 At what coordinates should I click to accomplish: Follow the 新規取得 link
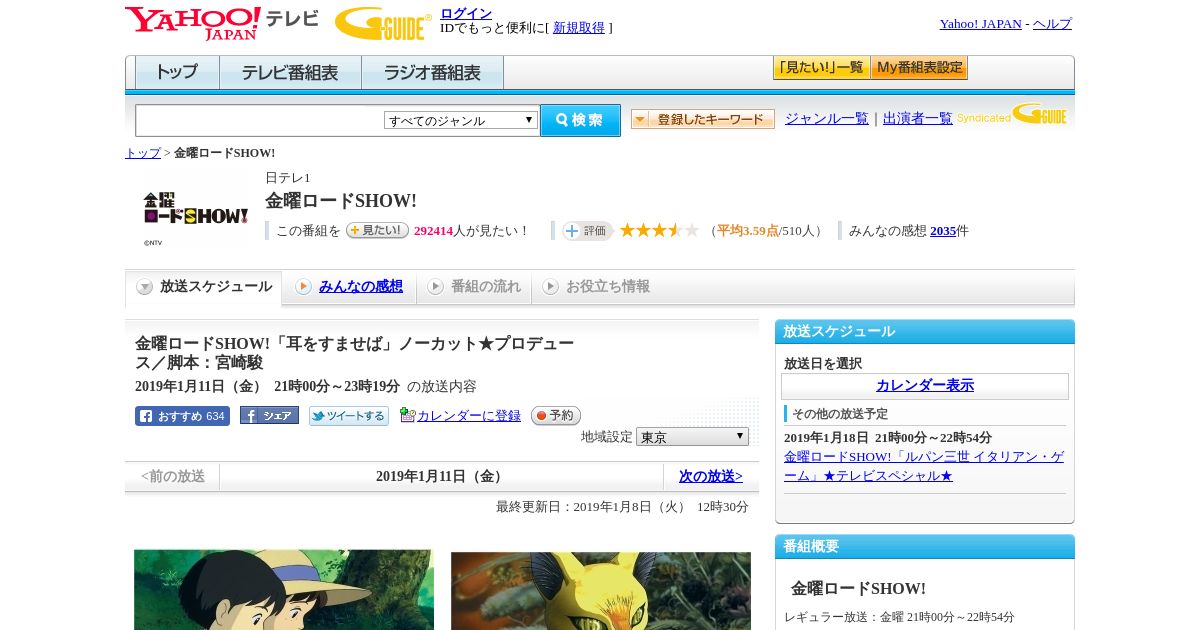[x=579, y=28]
